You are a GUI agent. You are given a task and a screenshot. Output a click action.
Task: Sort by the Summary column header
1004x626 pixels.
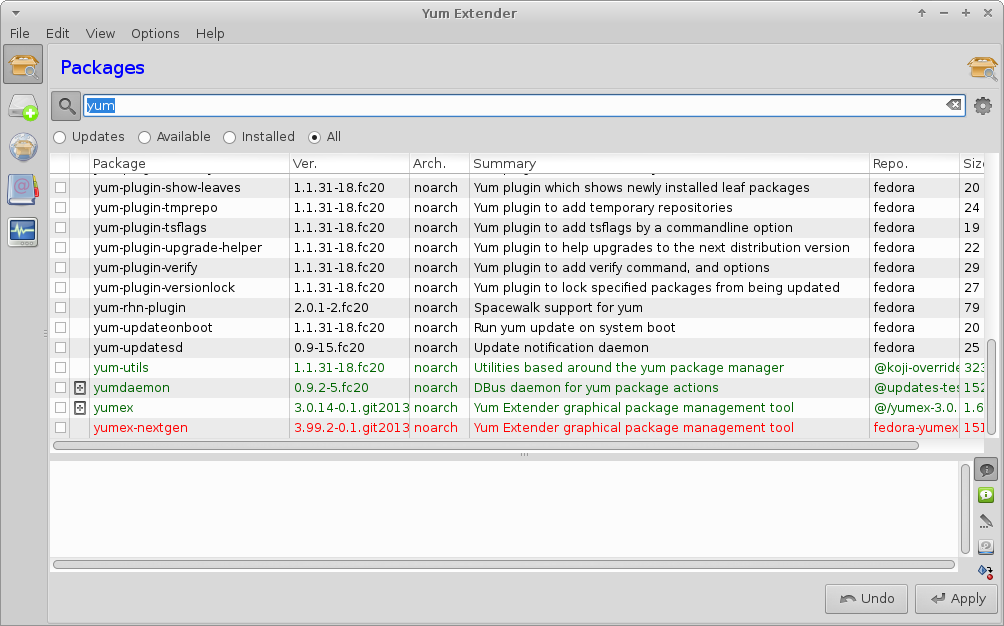pyautogui.click(x=669, y=163)
